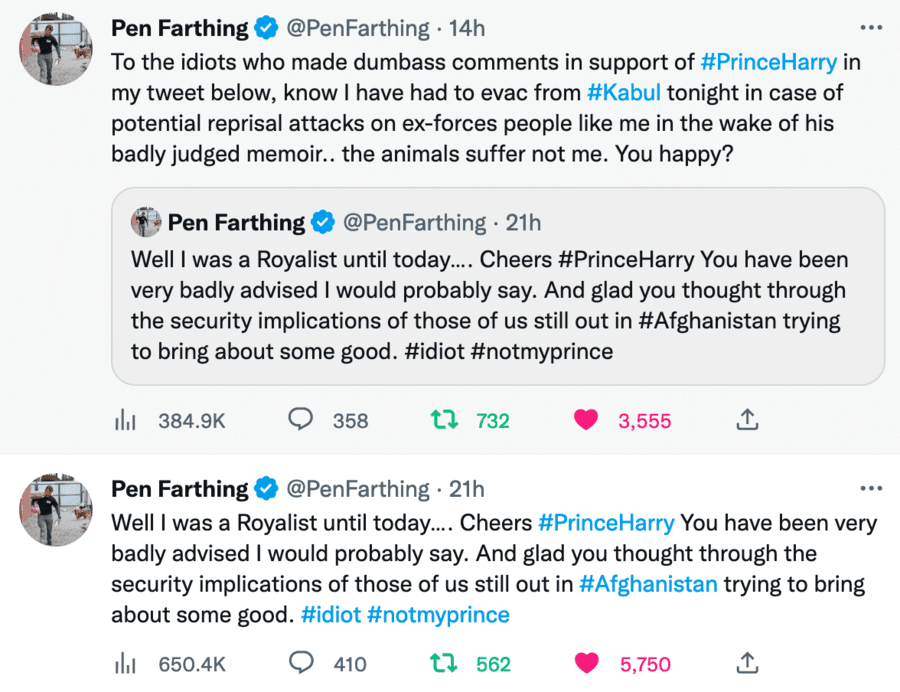This screenshot has height=692, width=900.
Task: Open the #Afghanistan hashtag link
Action: pyautogui.click(x=648, y=584)
